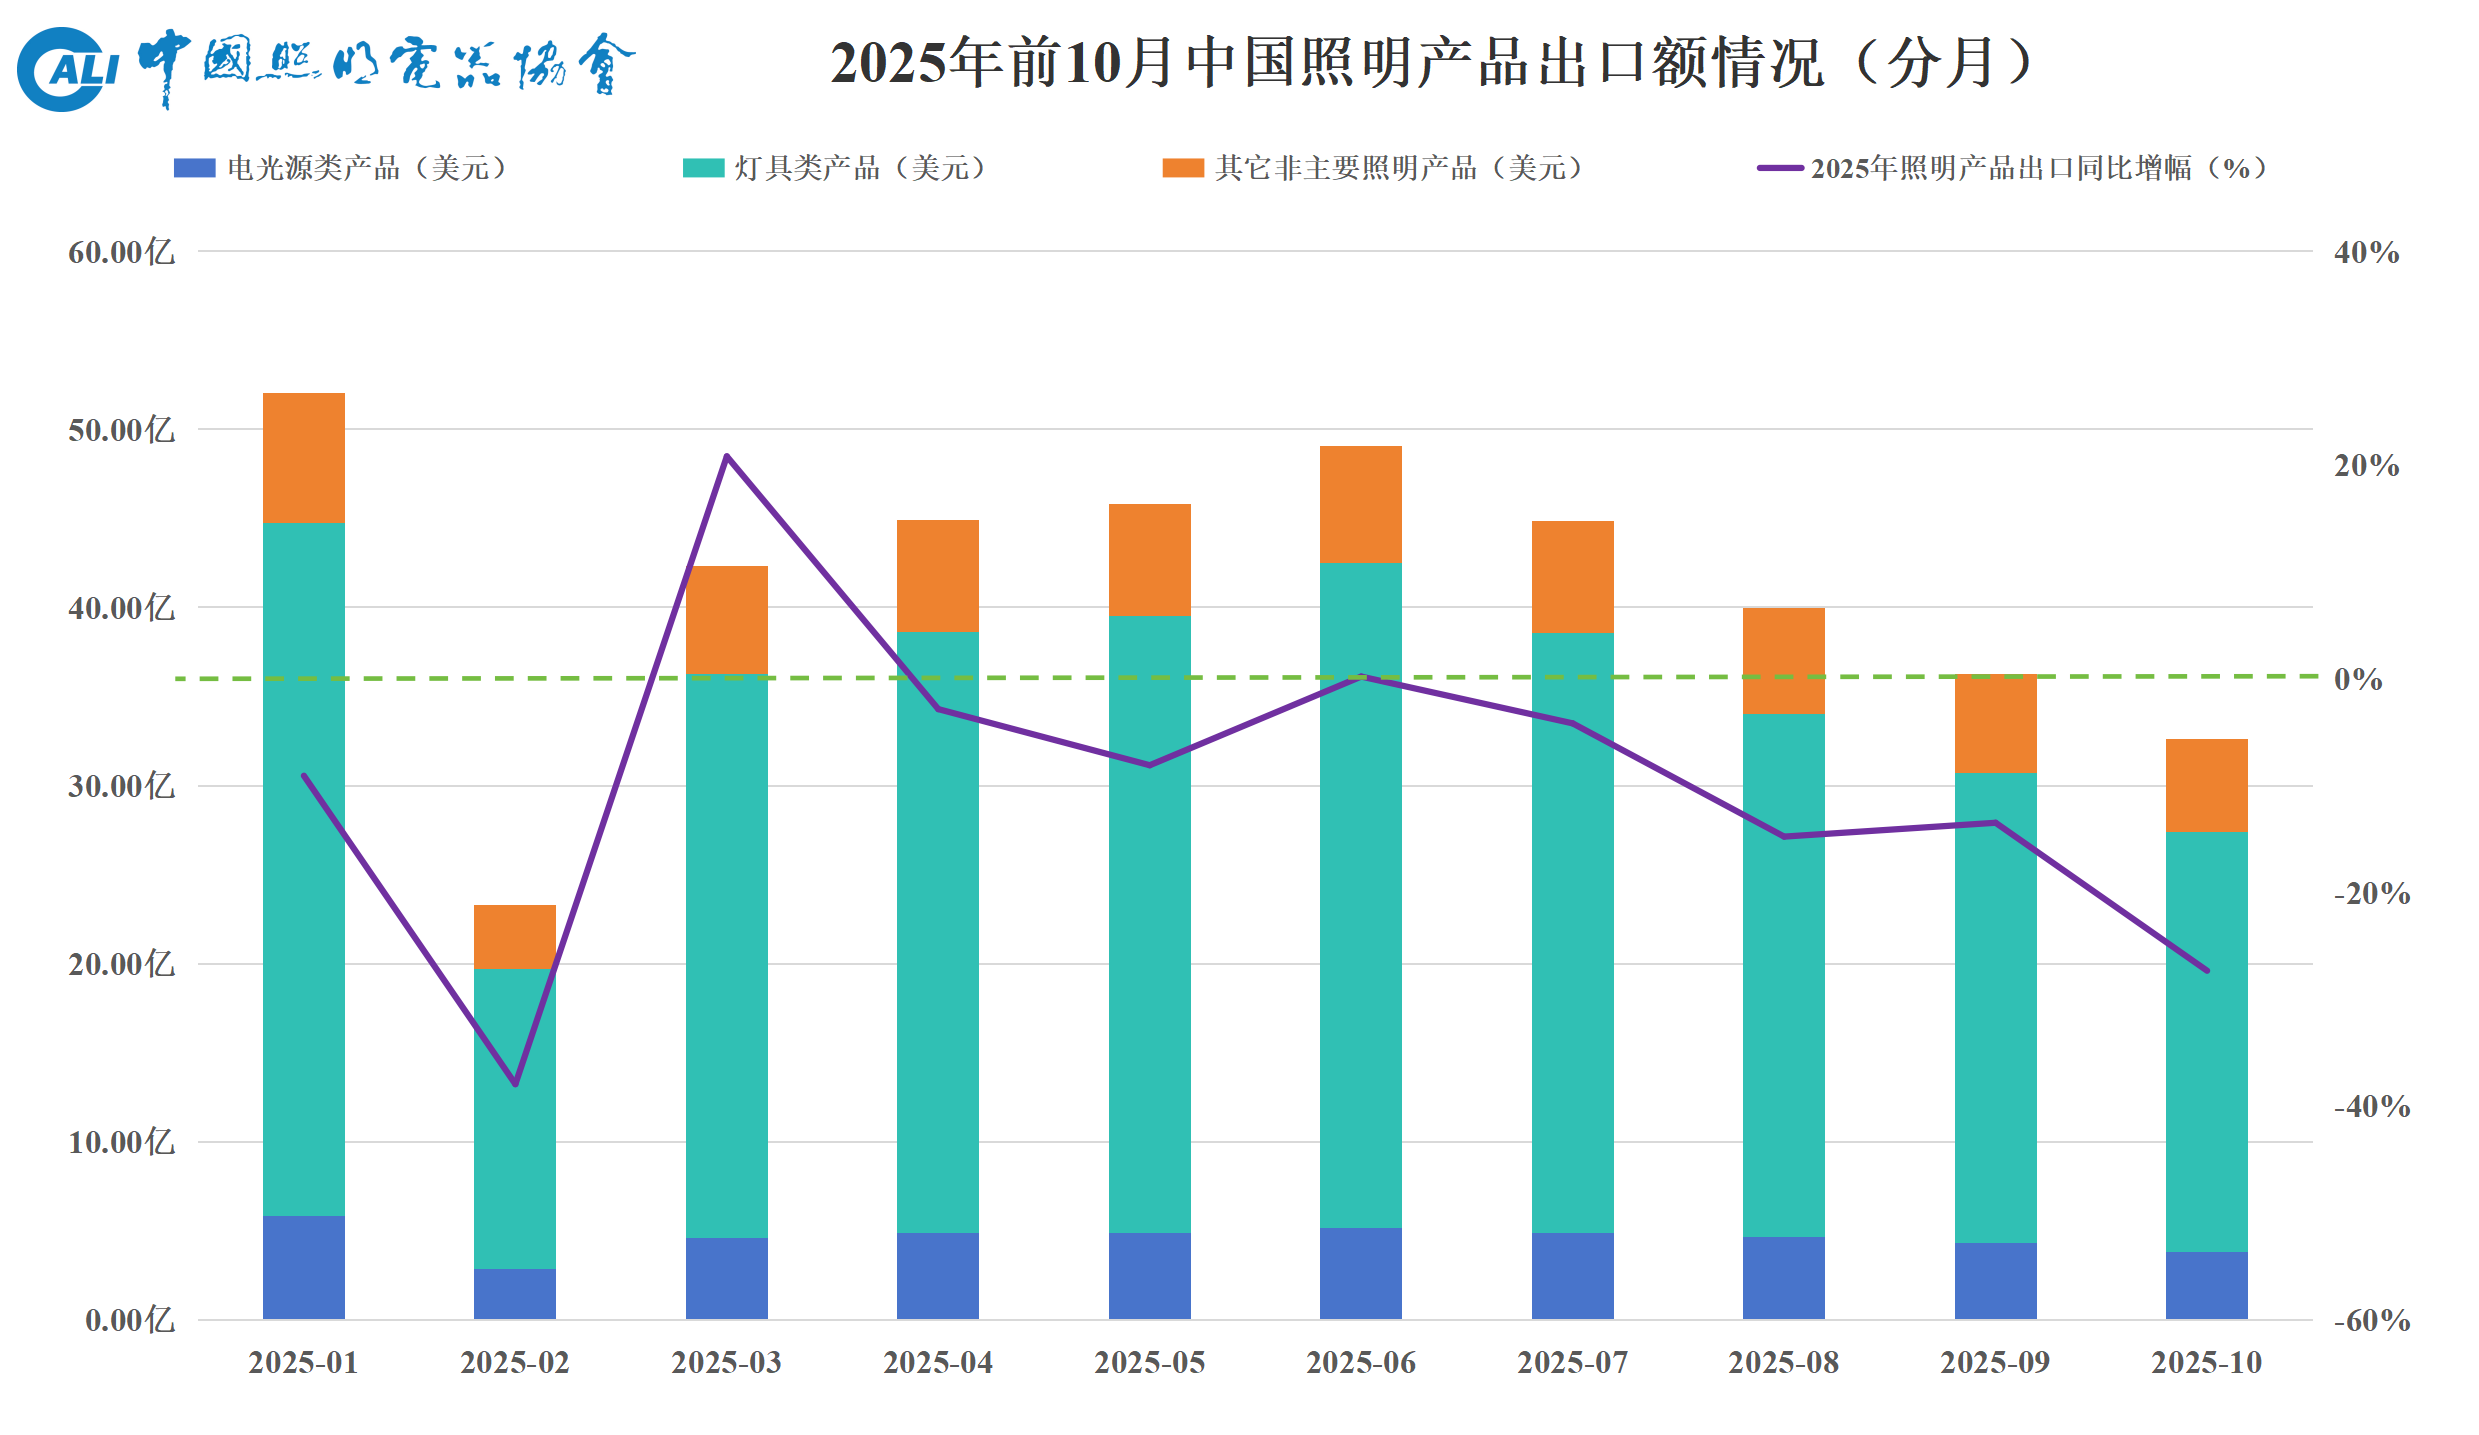This screenshot has width=2479, height=1435.
Task: Click the purple line legend marker
Action: pyautogui.click(x=1780, y=168)
